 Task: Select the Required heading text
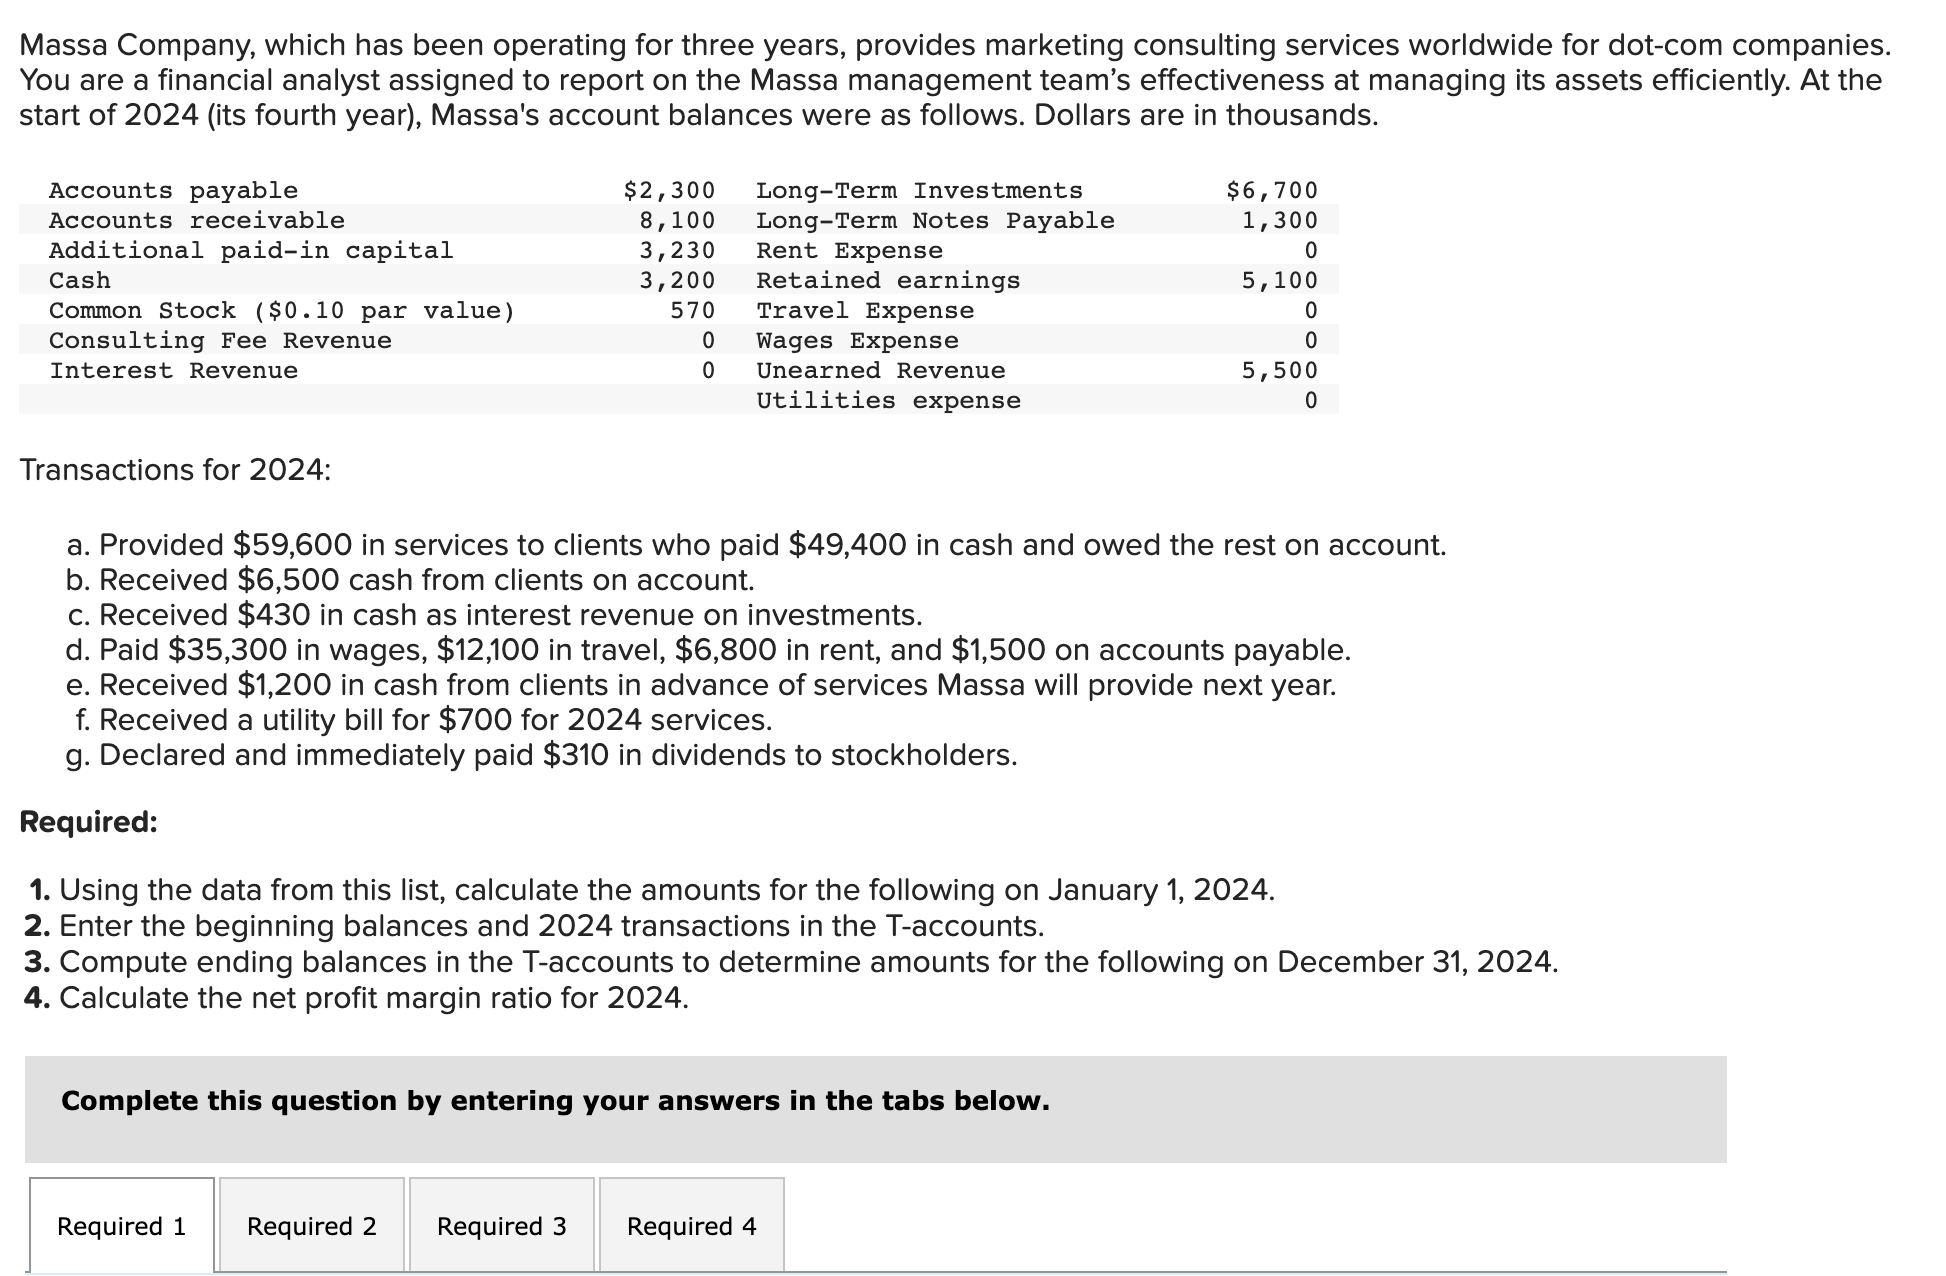(90, 820)
